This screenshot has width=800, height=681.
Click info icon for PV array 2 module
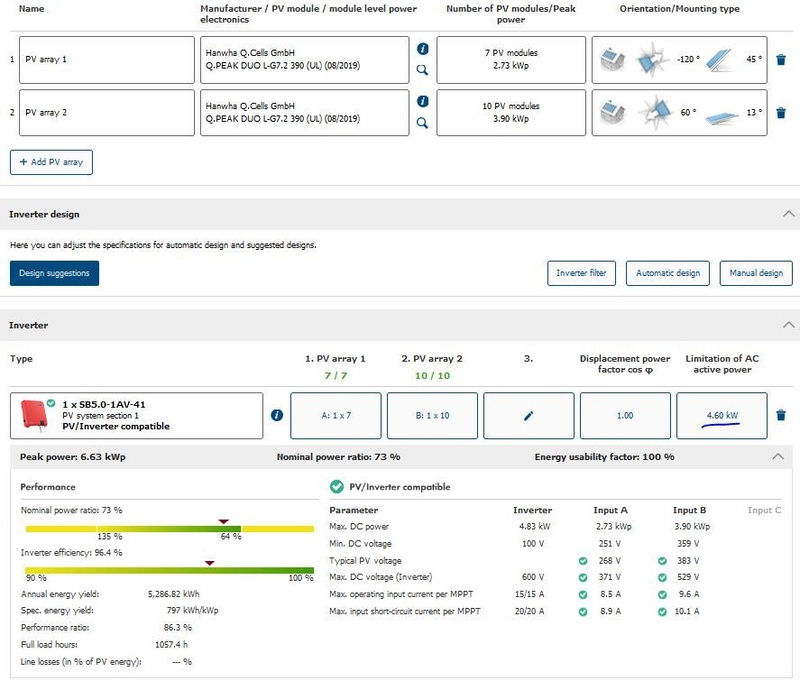pos(422,102)
